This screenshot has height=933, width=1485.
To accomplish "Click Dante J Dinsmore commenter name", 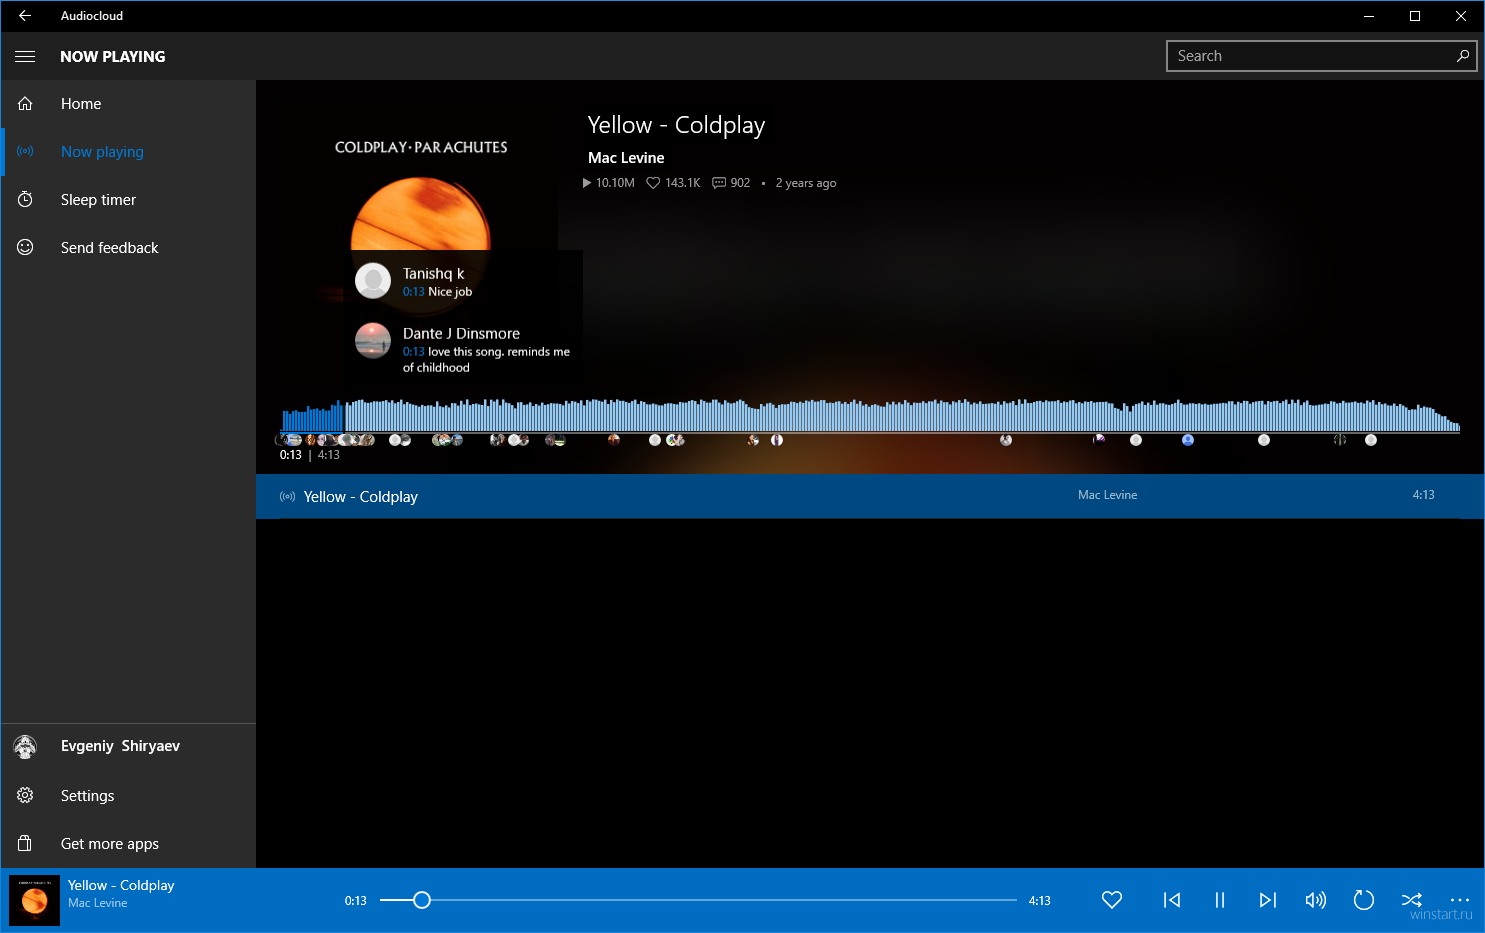I will click(461, 333).
